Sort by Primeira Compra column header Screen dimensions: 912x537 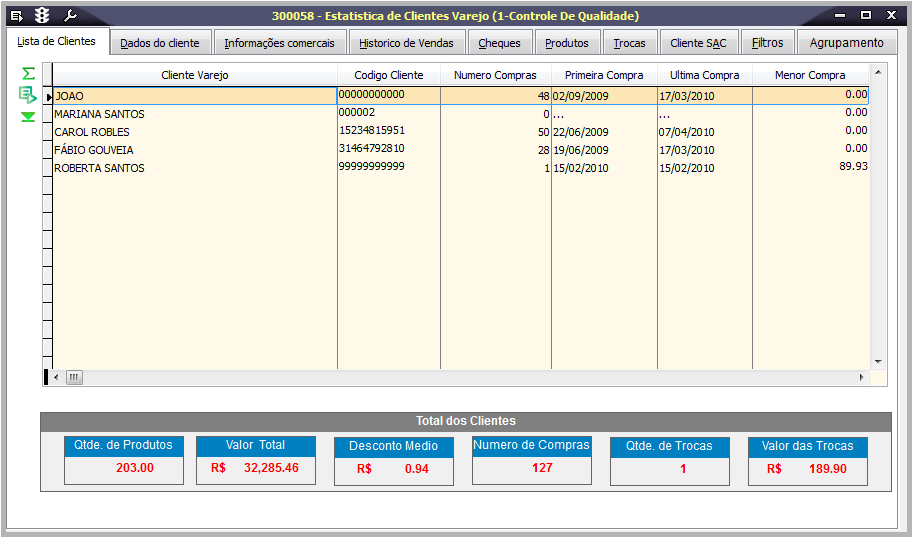pos(604,75)
